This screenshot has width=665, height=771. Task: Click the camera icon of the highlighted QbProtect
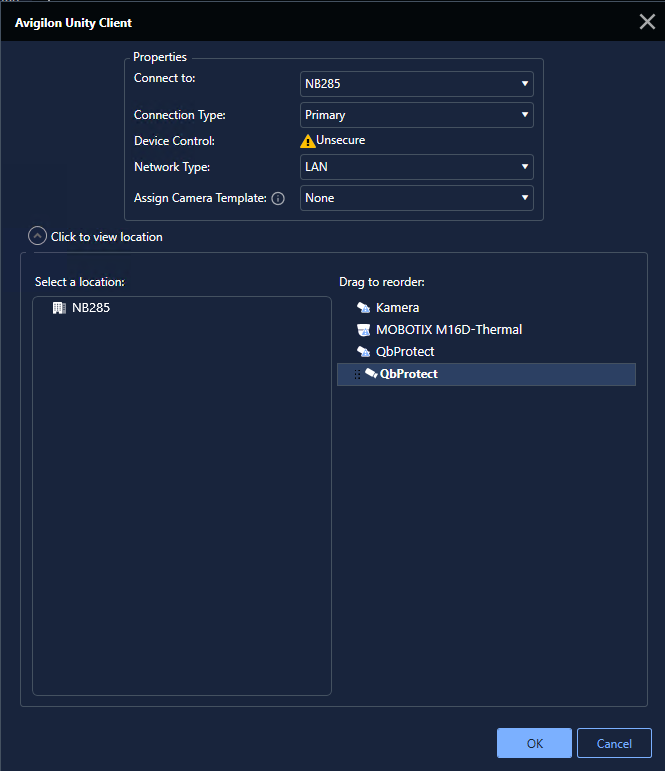[371, 373]
